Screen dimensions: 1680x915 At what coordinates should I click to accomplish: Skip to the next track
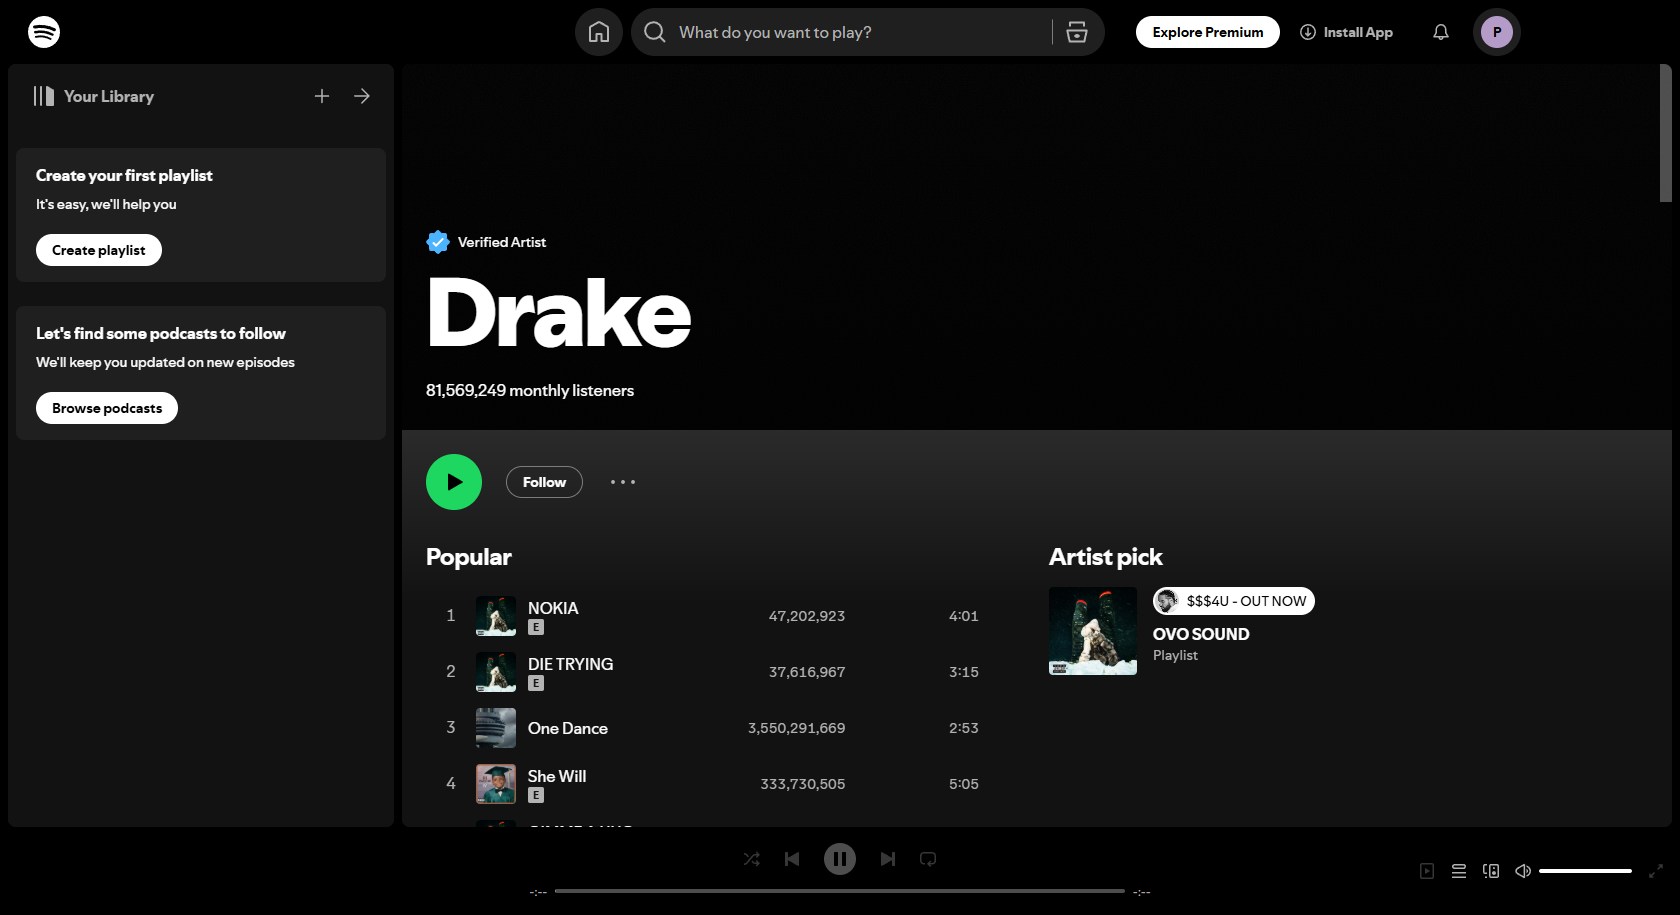[888, 859]
